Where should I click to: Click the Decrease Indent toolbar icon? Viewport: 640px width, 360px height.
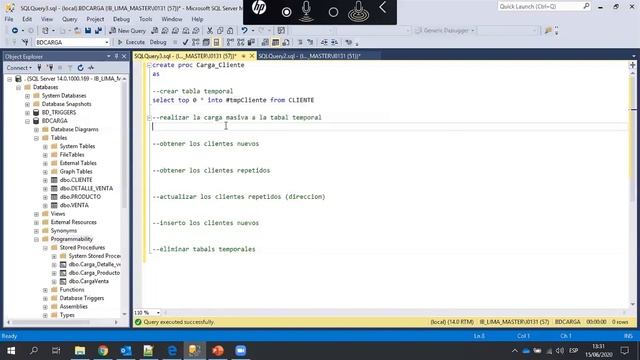[x=324, y=42]
